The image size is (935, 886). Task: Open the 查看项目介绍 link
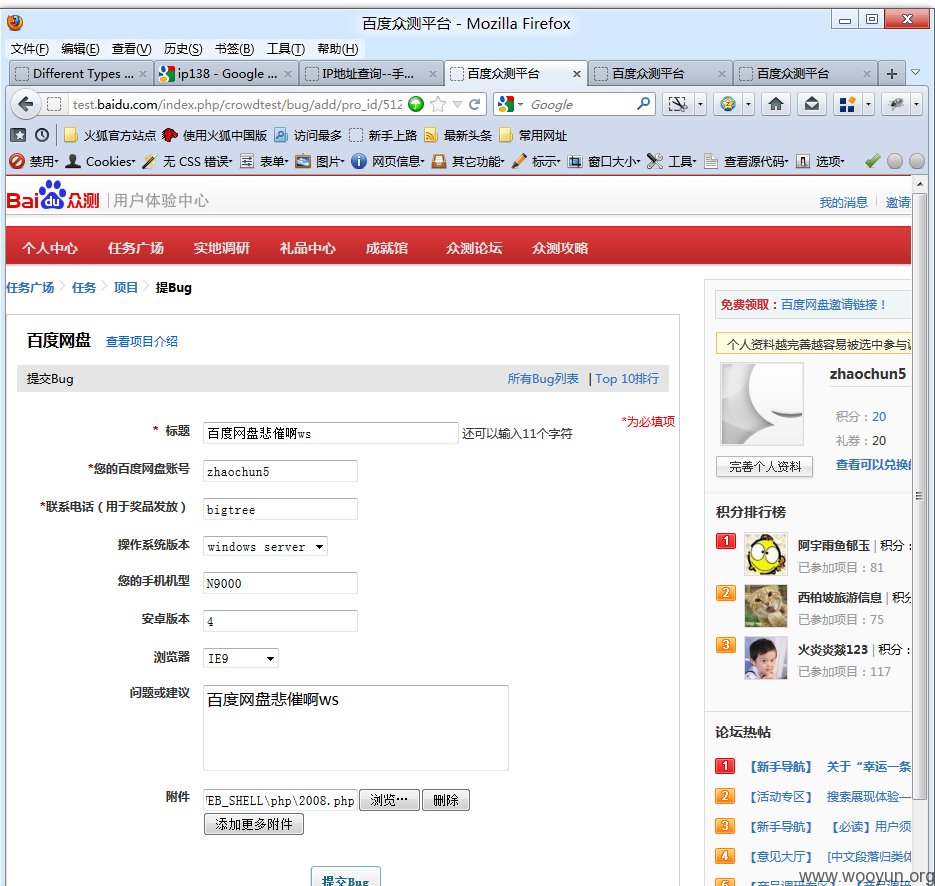(141, 342)
